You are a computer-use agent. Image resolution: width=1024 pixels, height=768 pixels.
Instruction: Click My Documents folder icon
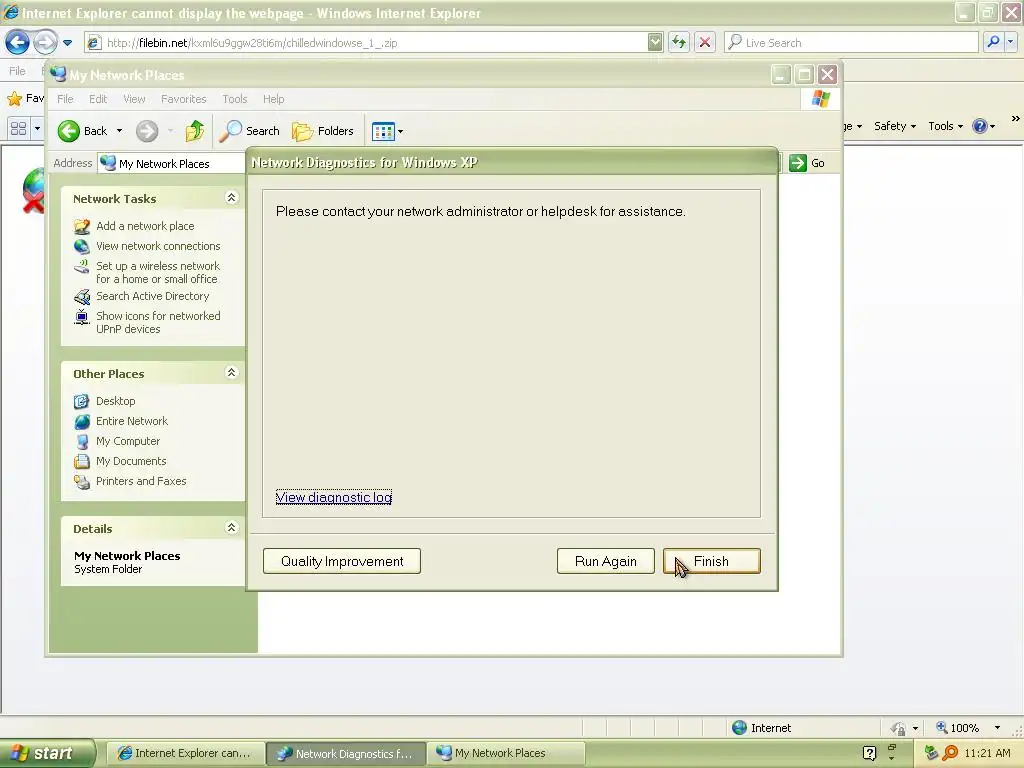pos(82,462)
